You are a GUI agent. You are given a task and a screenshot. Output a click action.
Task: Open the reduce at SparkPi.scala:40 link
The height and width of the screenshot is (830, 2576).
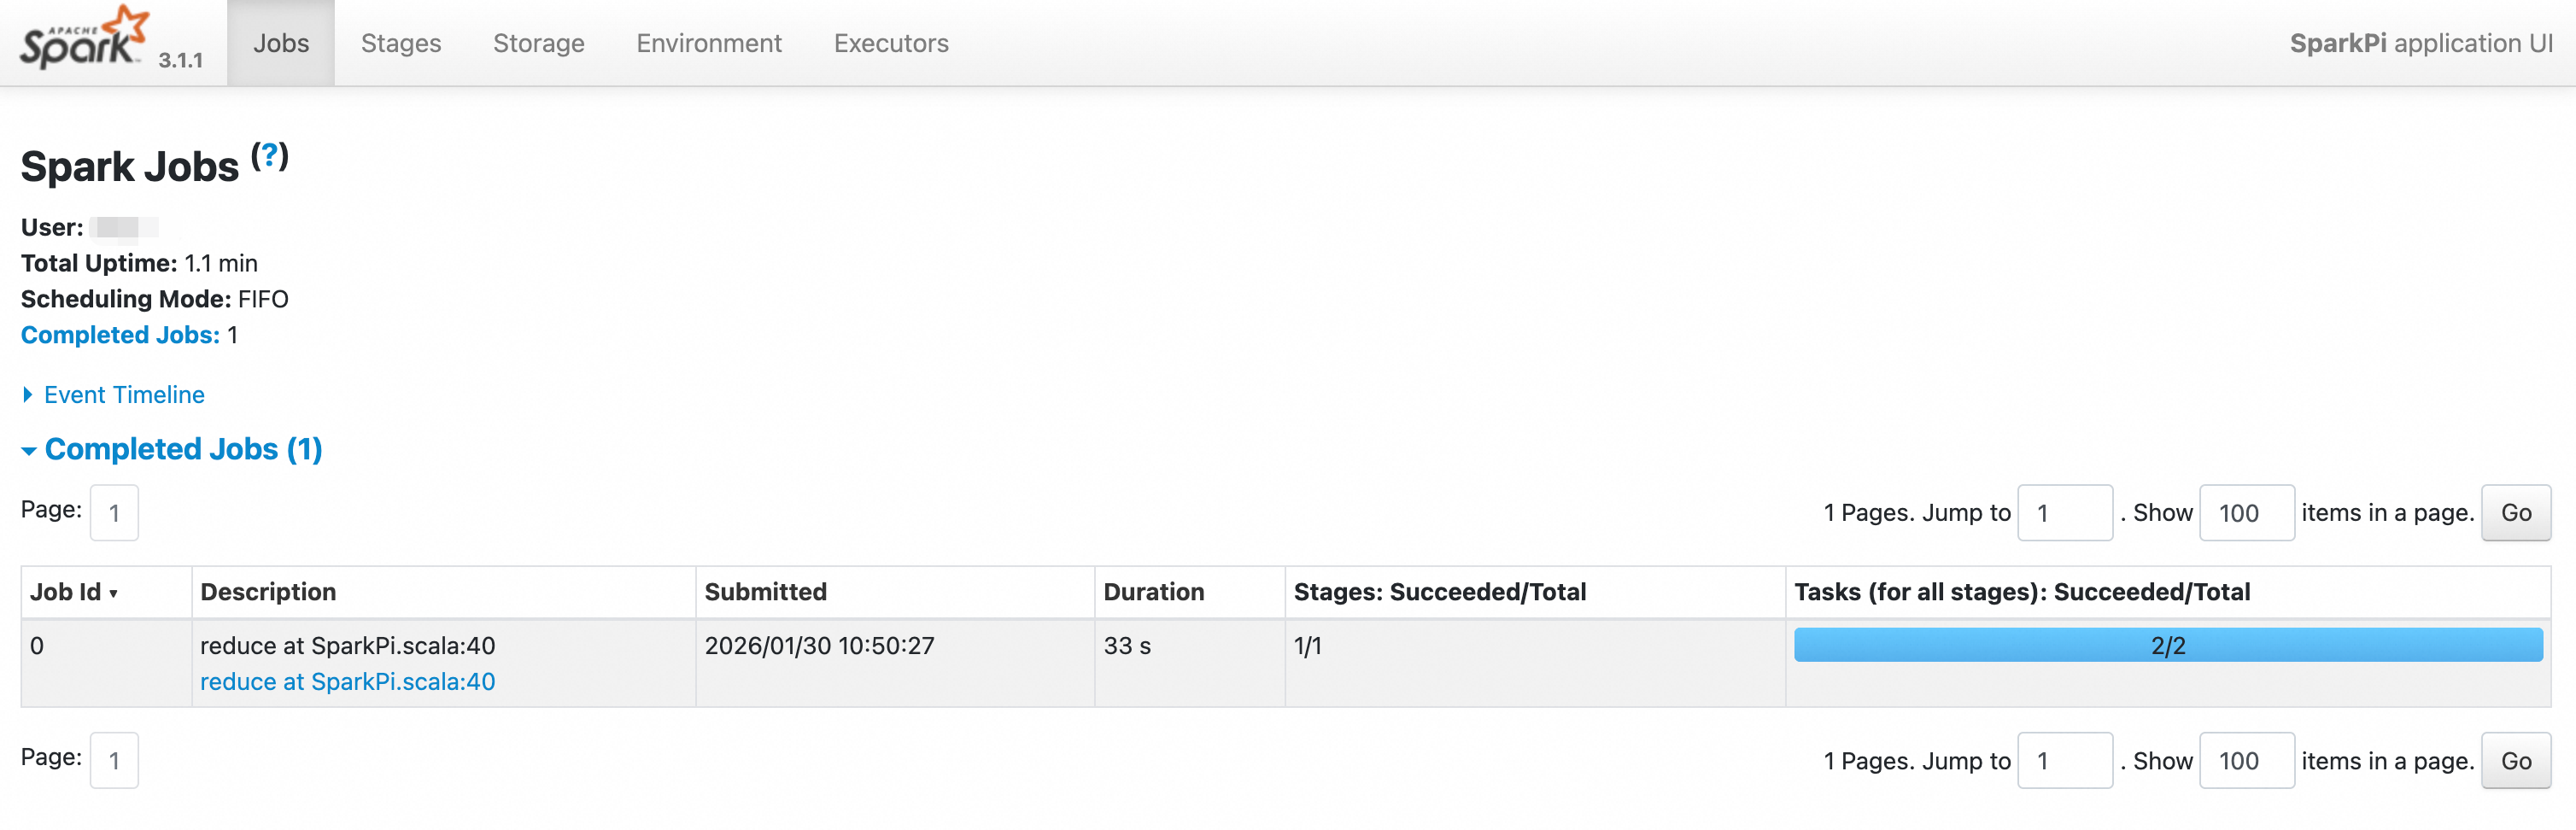pyautogui.click(x=347, y=682)
